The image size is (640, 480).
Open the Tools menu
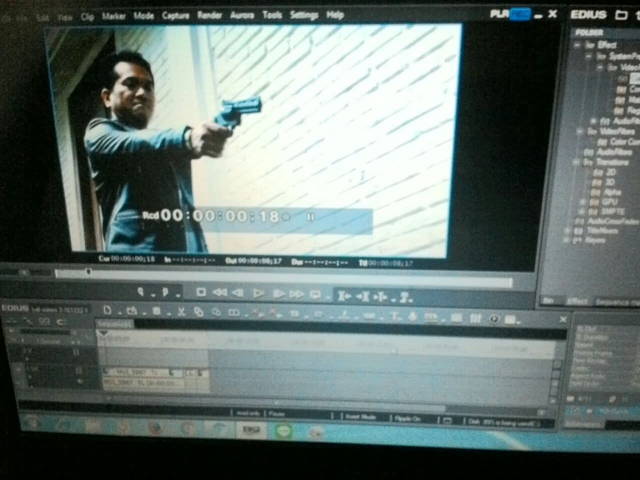click(272, 15)
